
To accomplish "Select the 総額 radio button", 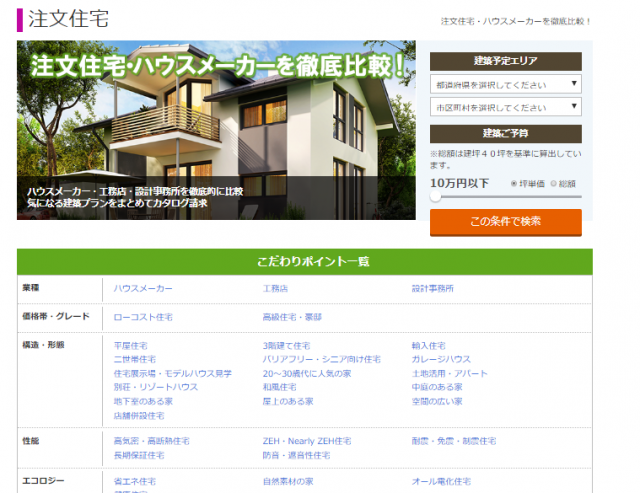I will click(552, 183).
